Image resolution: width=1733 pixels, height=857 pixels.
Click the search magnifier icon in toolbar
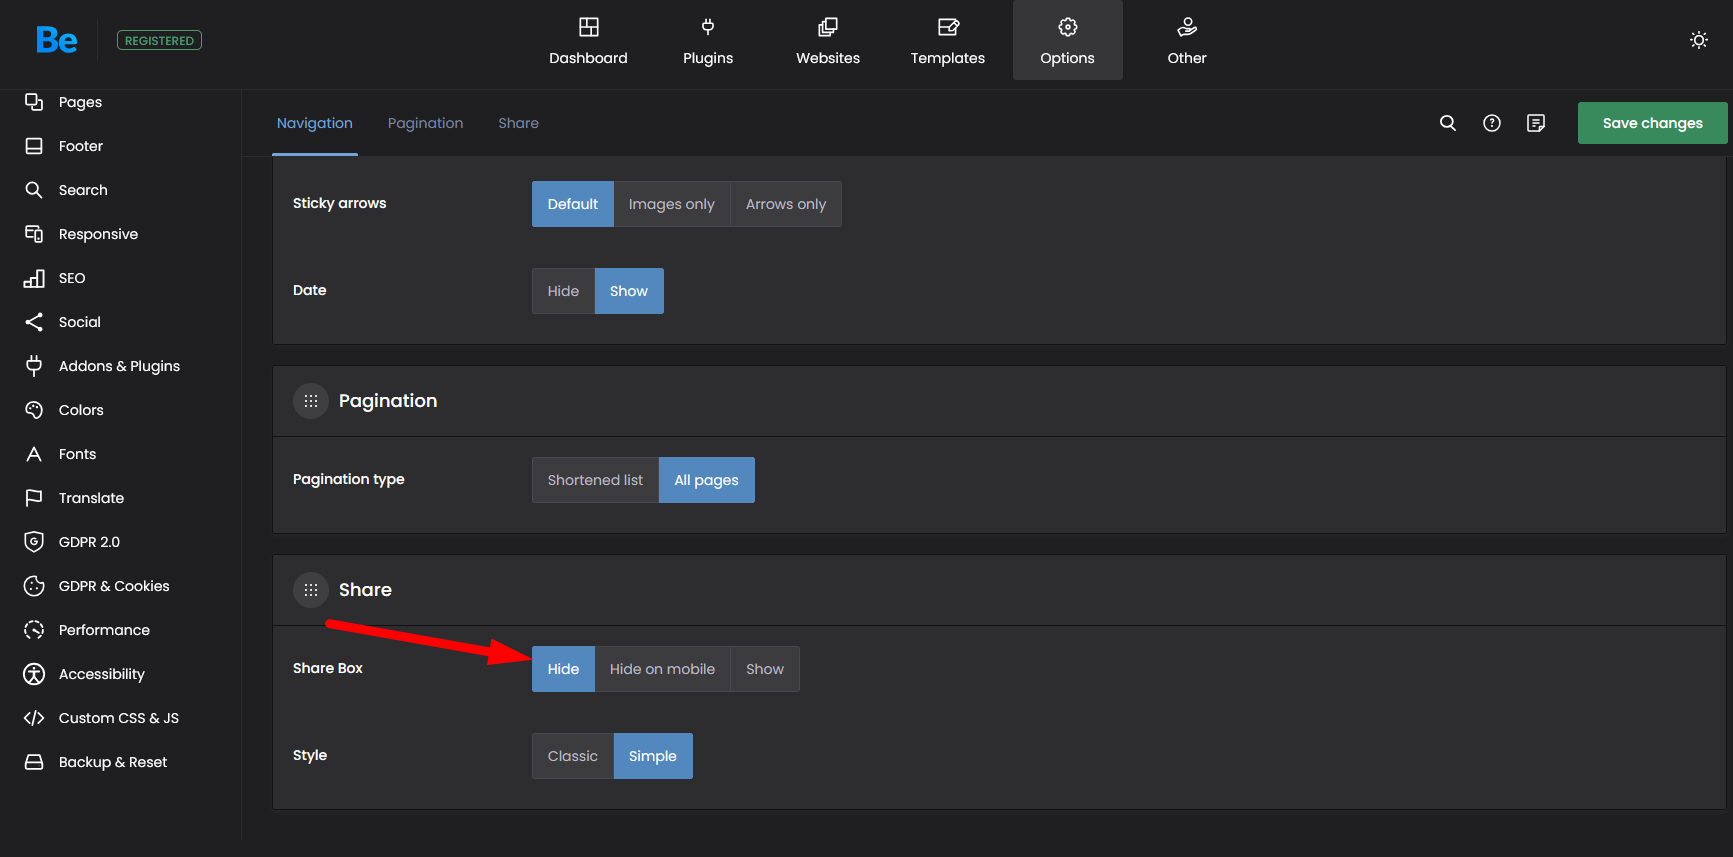(1447, 123)
